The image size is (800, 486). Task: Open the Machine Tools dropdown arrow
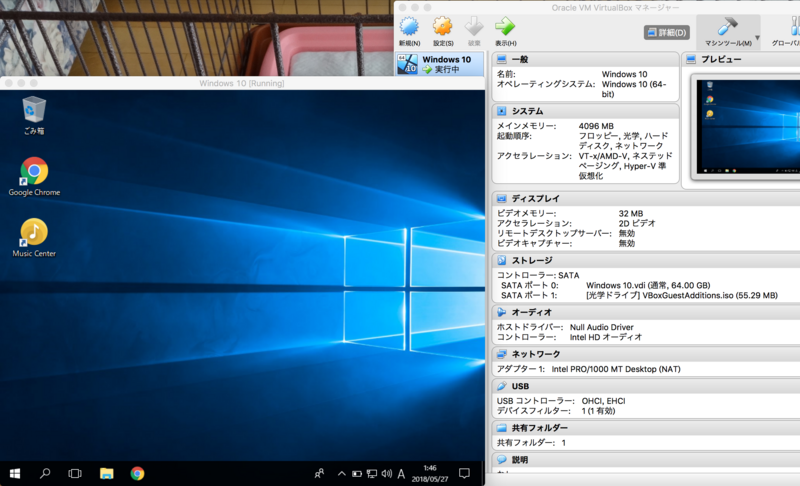(757, 37)
